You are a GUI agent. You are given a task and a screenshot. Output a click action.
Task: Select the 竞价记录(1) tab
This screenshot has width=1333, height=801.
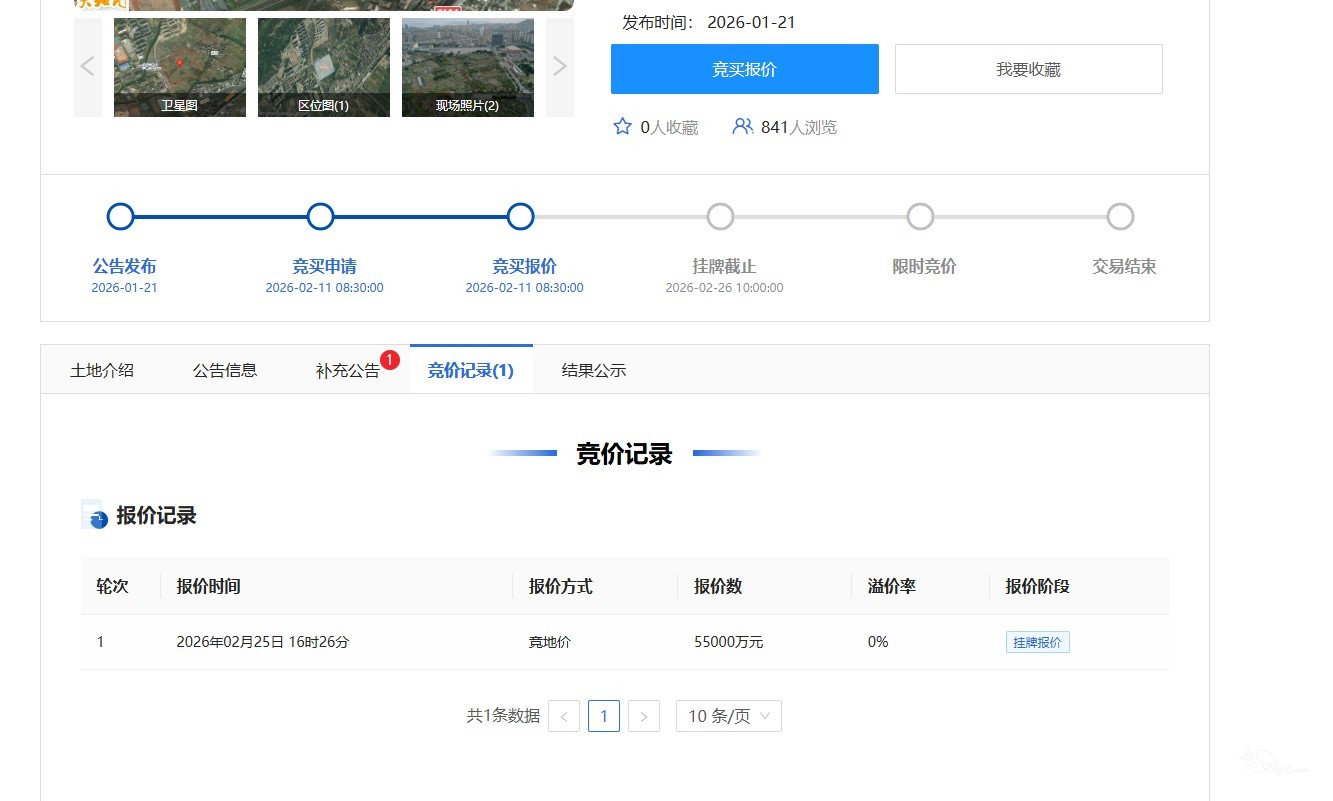point(471,370)
